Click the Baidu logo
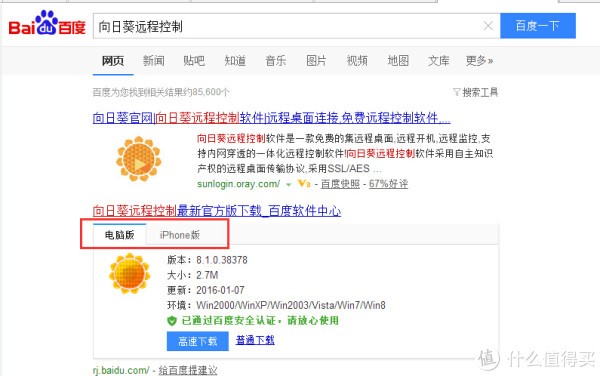Screen dimensions: 600x376 point(47,24)
